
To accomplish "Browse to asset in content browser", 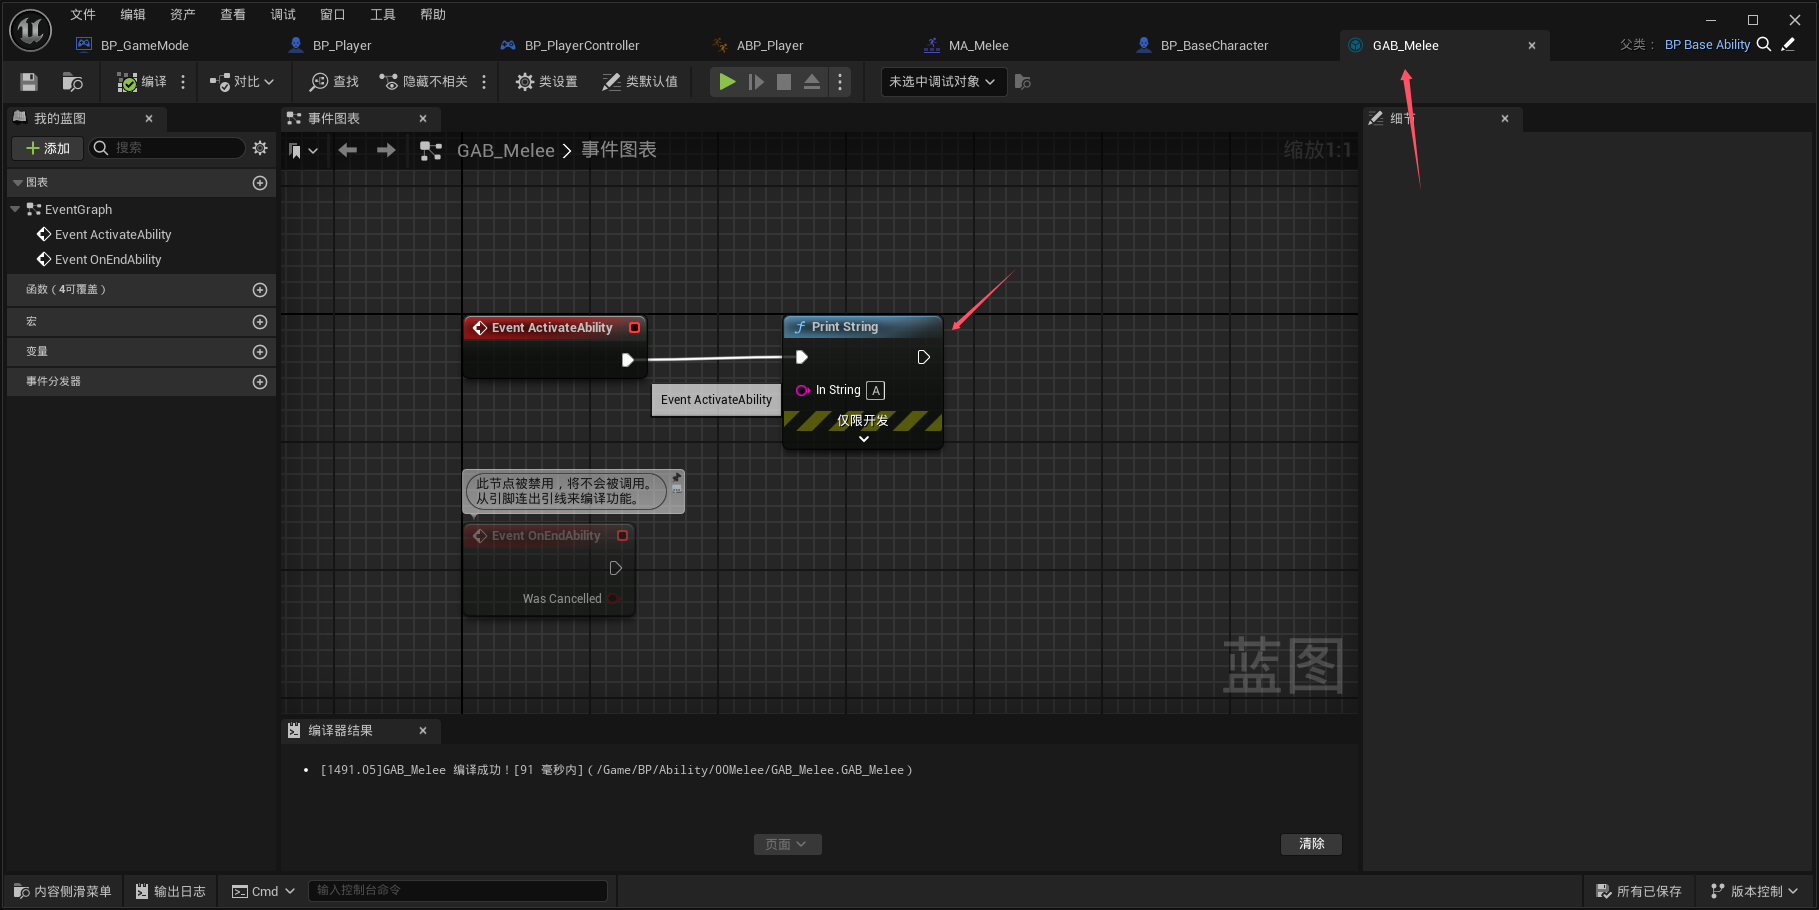I will pyautogui.click(x=72, y=82).
